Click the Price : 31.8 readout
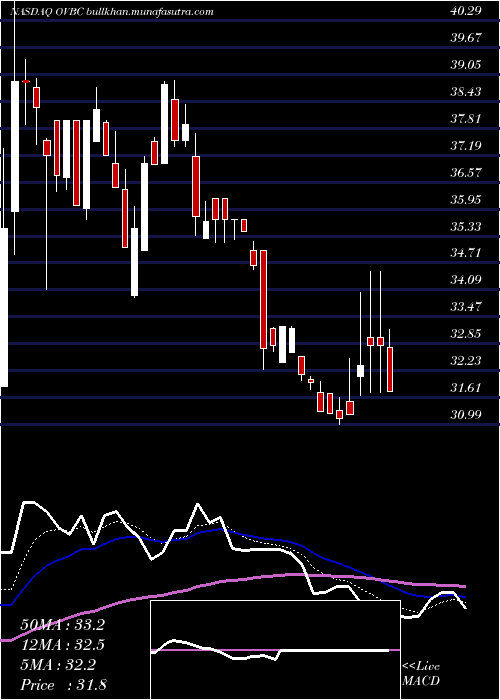 (x=62, y=685)
